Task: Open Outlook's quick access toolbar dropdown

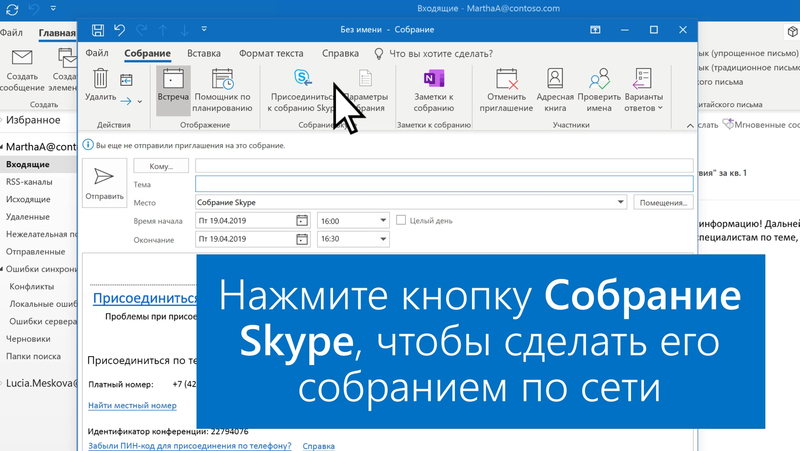Action: point(53,8)
